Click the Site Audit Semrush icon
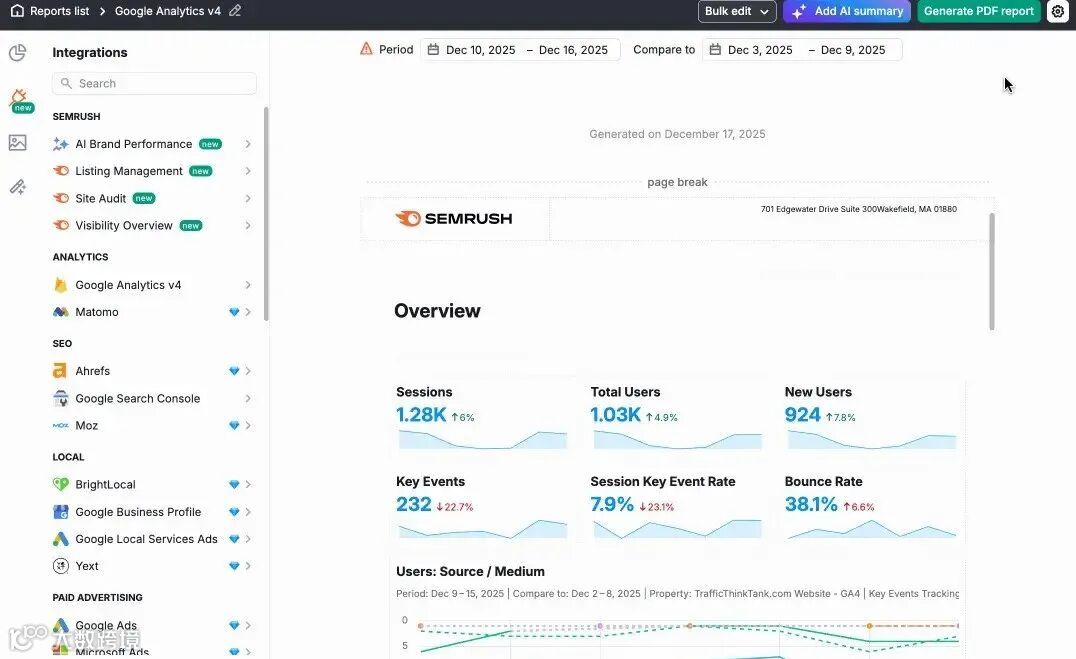The image size is (1076, 659). (60, 198)
